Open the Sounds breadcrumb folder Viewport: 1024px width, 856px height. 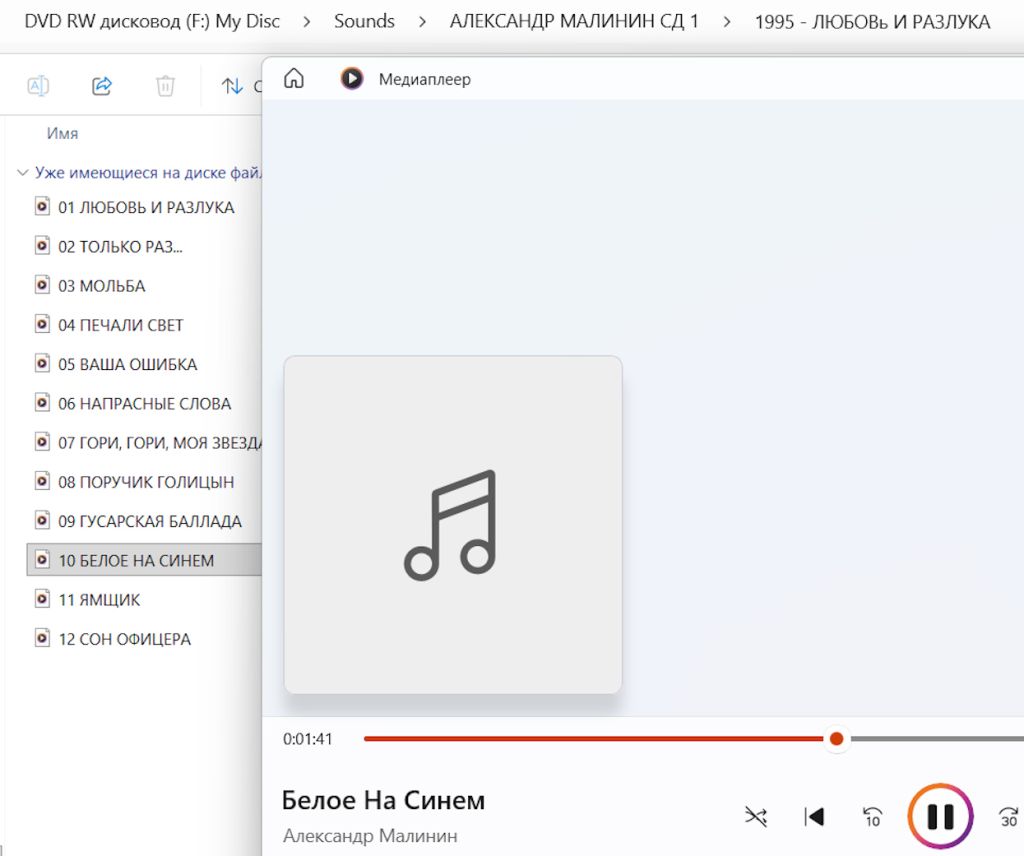tap(364, 22)
